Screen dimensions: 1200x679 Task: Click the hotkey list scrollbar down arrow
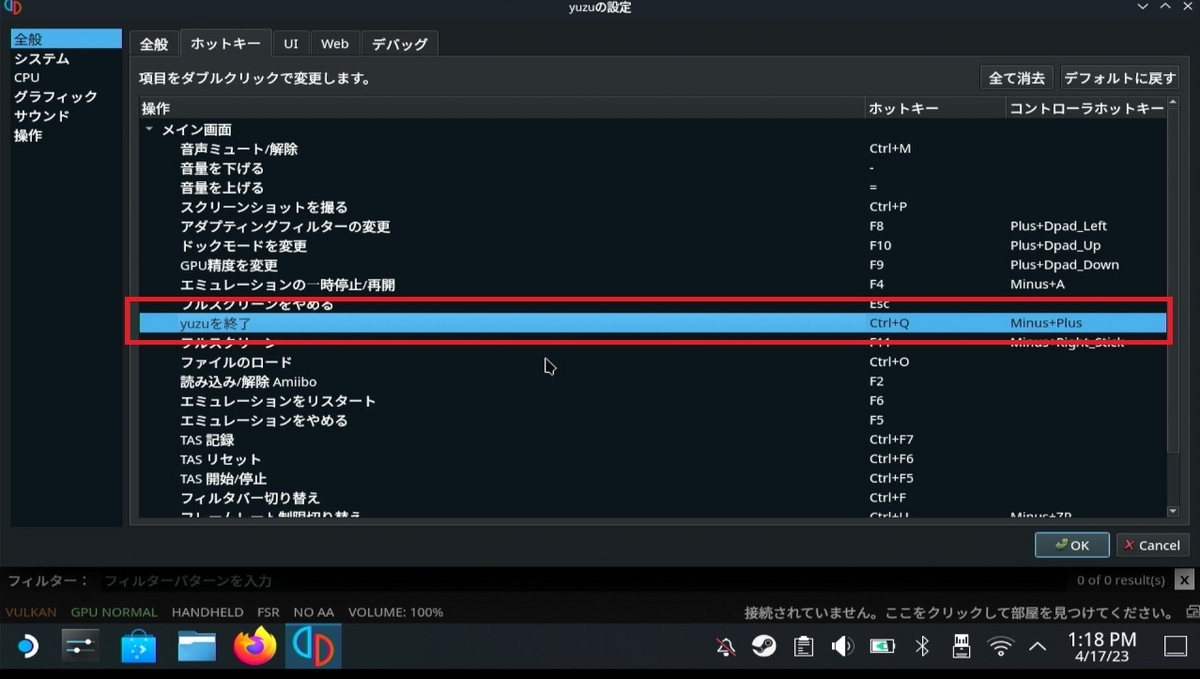pyautogui.click(x=1173, y=511)
